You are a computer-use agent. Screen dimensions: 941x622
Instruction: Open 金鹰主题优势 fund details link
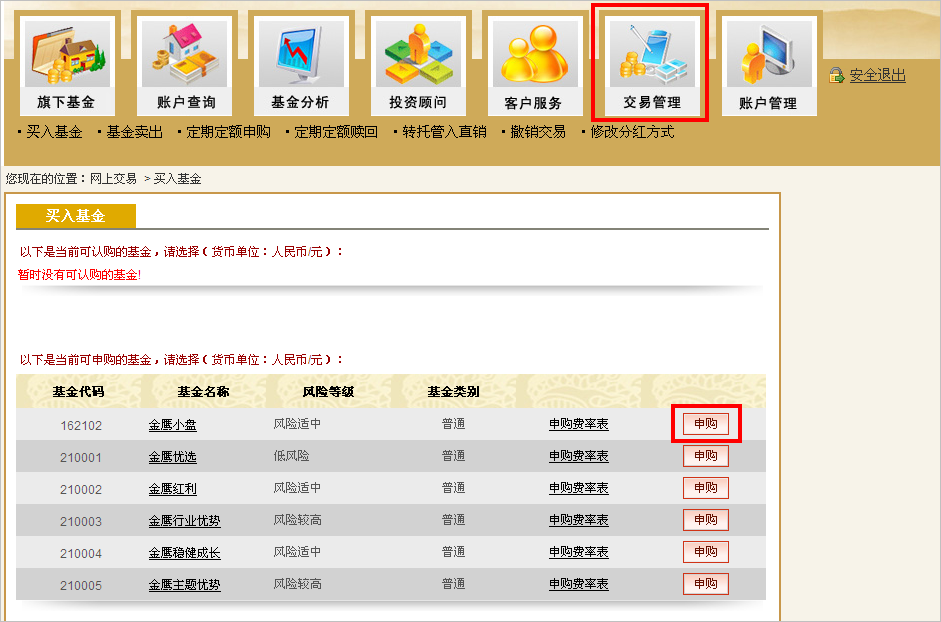click(185, 585)
